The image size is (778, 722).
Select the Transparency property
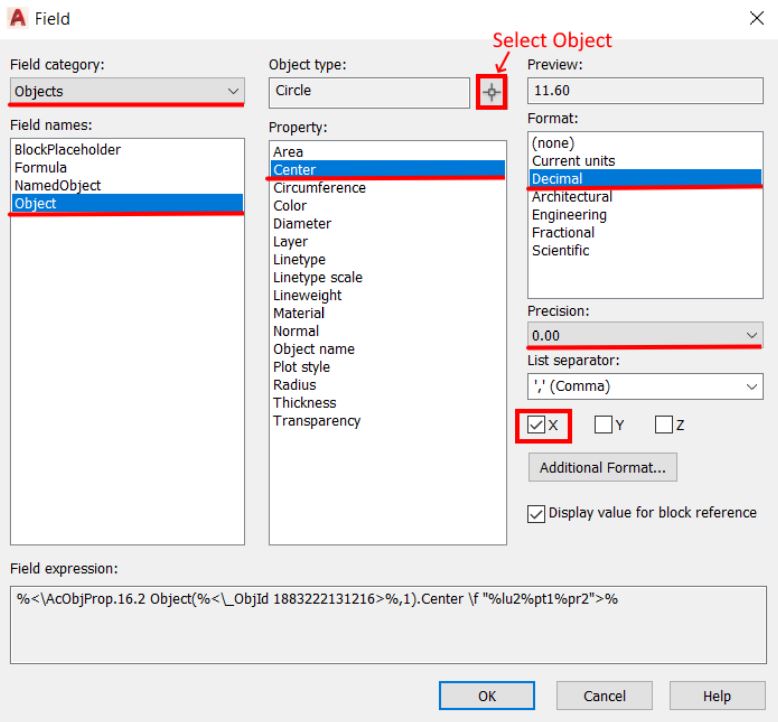coord(388,420)
